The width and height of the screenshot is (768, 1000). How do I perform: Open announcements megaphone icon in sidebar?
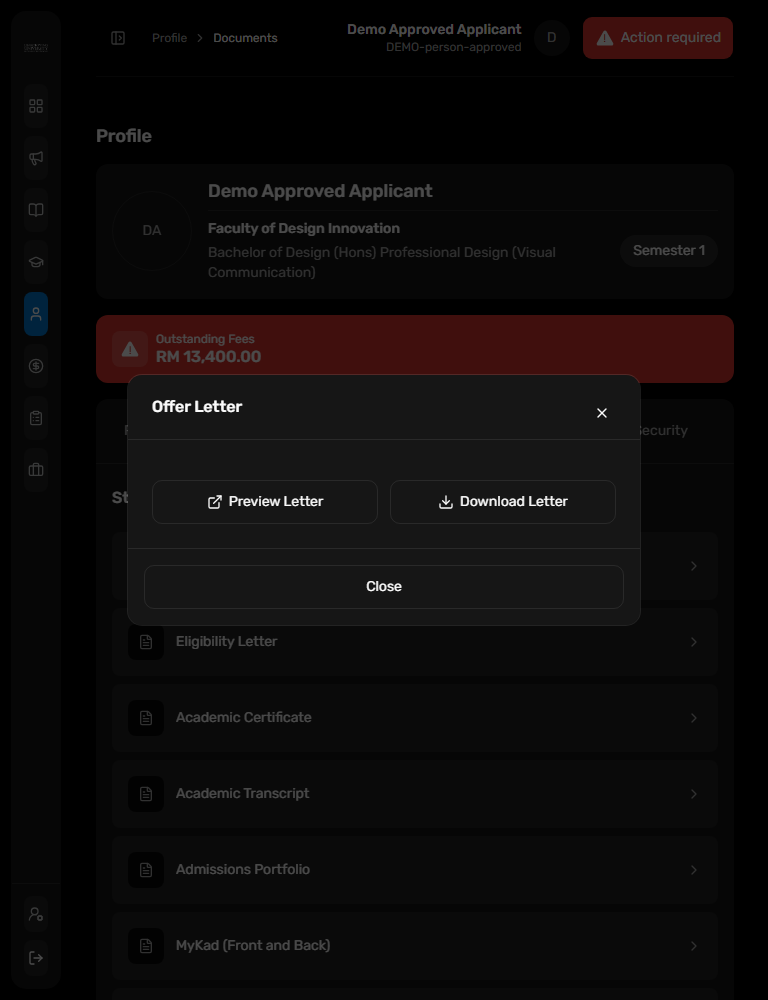click(x=36, y=158)
